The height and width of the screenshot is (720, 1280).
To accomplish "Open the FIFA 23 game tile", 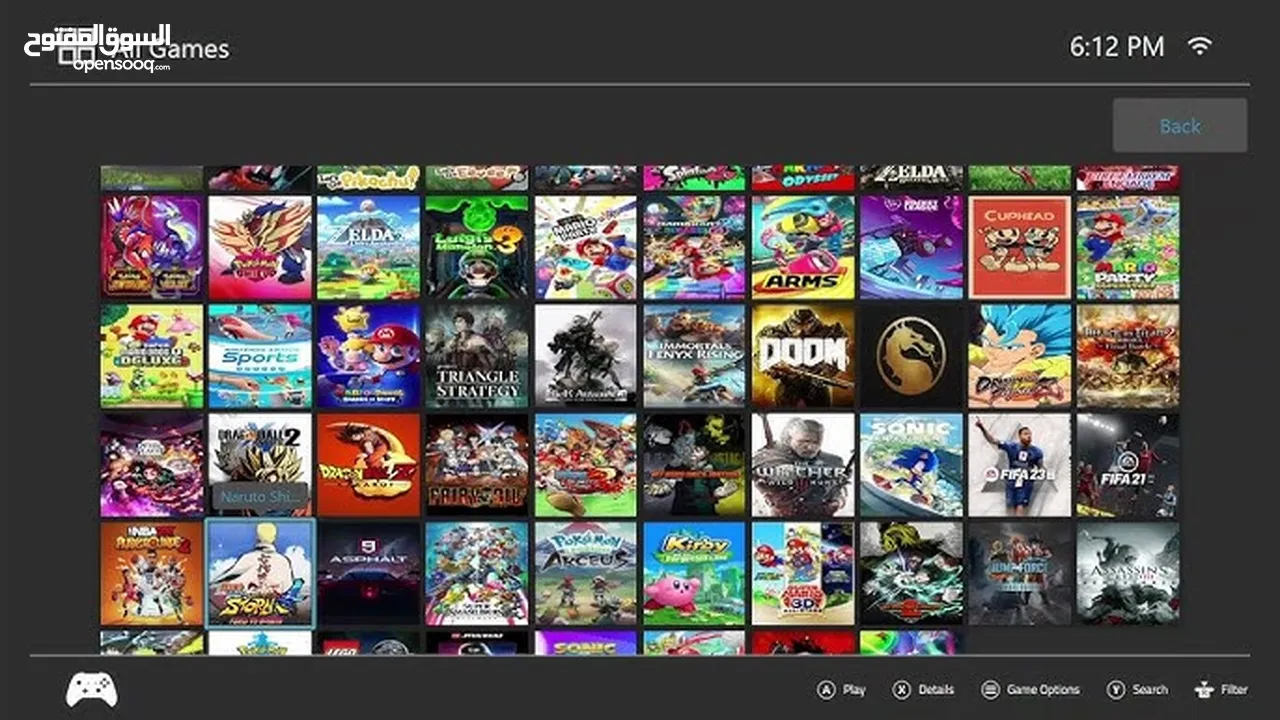I will pyautogui.click(x=1019, y=465).
